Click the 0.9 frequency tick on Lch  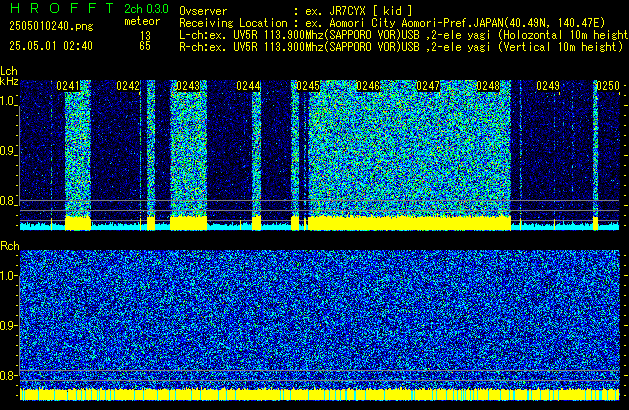pyautogui.click(x=8, y=151)
